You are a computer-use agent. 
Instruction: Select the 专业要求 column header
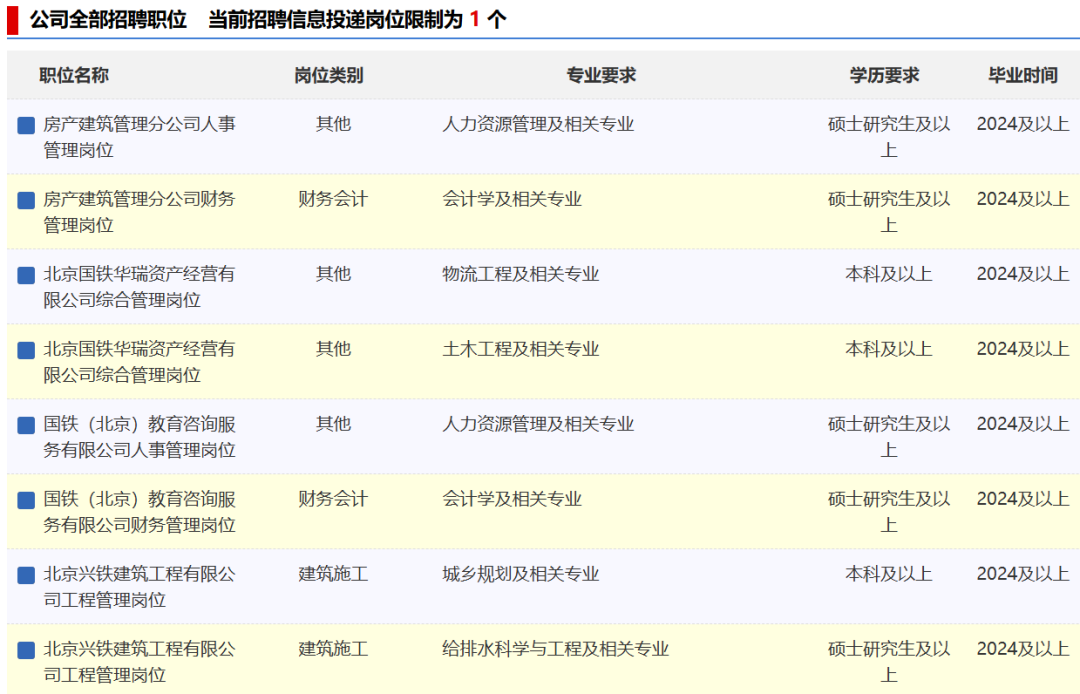pos(601,75)
